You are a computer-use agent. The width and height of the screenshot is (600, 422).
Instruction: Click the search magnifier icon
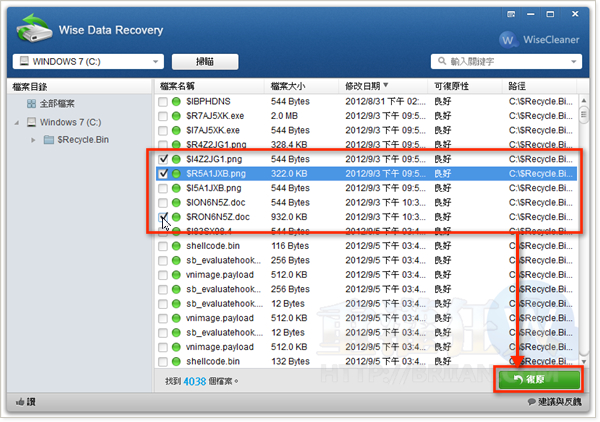(442, 61)
